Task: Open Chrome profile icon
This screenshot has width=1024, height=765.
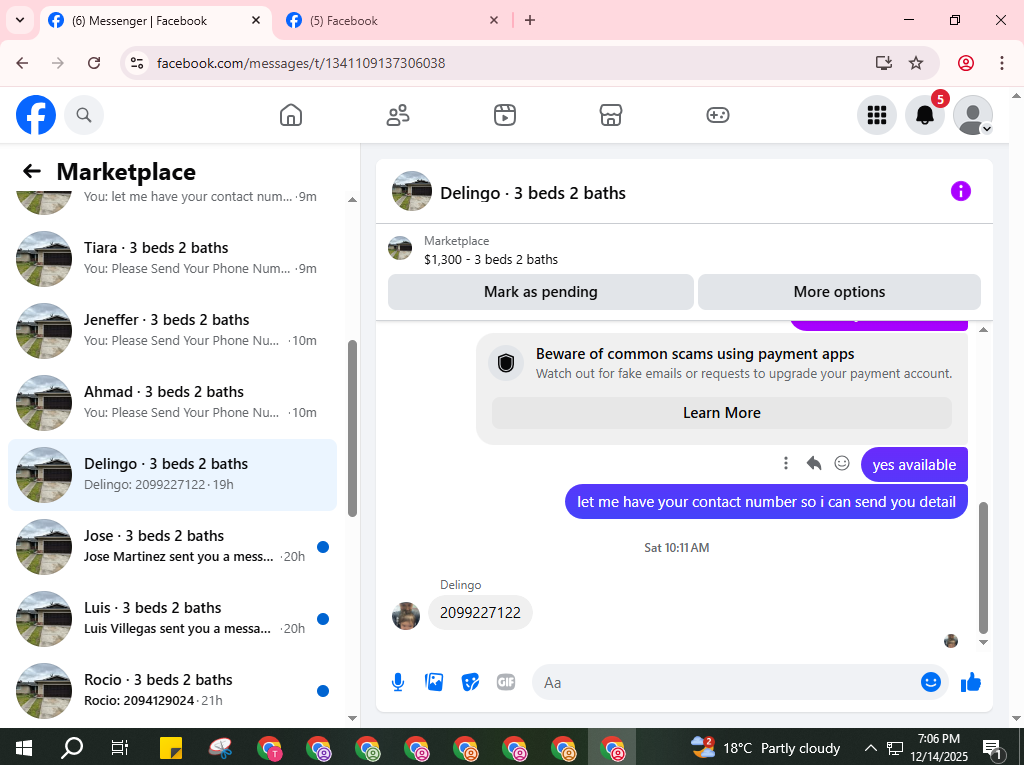Action: click(966, 63)
